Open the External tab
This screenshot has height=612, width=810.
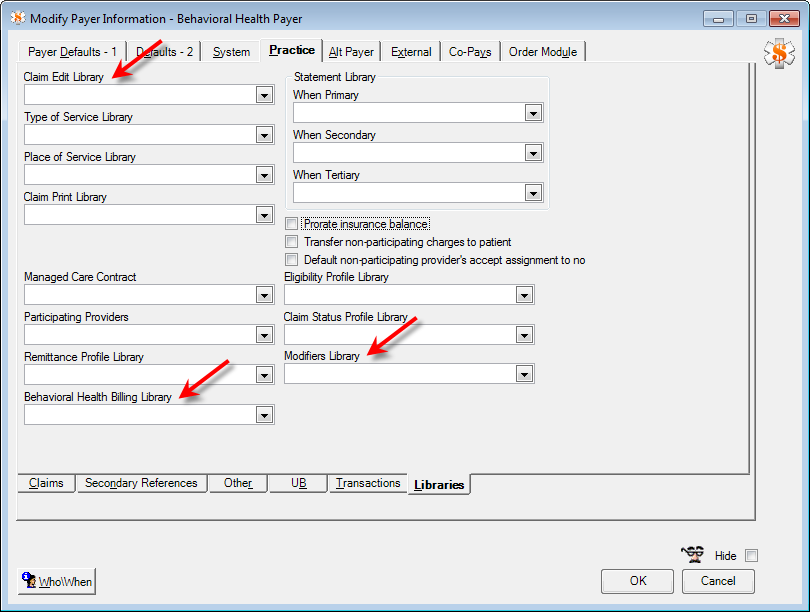(411, 52)
